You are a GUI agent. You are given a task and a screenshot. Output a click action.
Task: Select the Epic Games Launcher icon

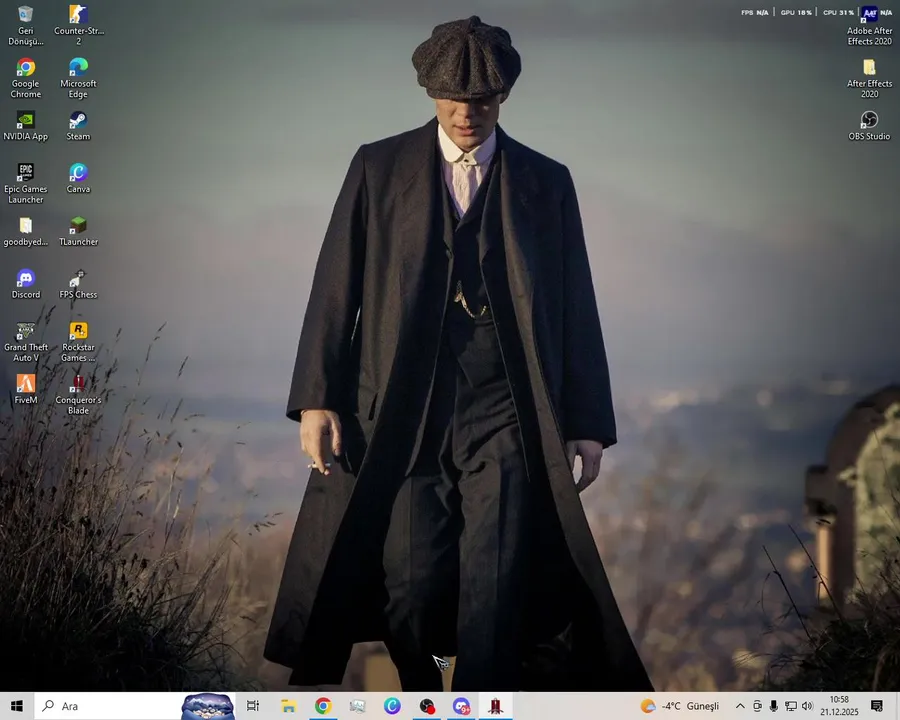25,184
